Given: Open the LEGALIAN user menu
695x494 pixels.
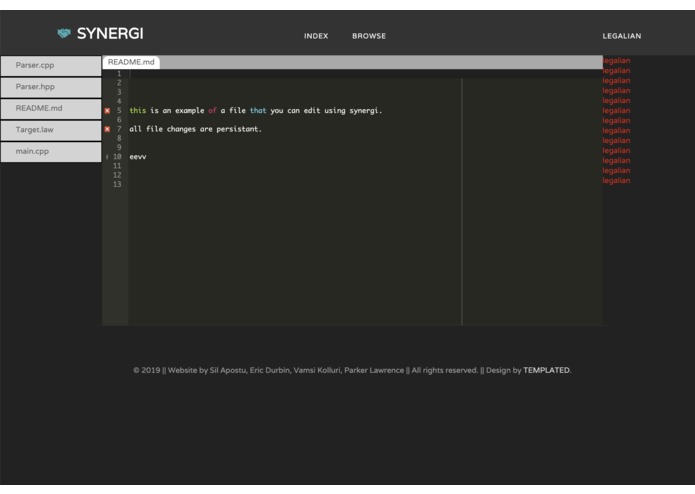Looking at the screenshot, I should [621, 36].
